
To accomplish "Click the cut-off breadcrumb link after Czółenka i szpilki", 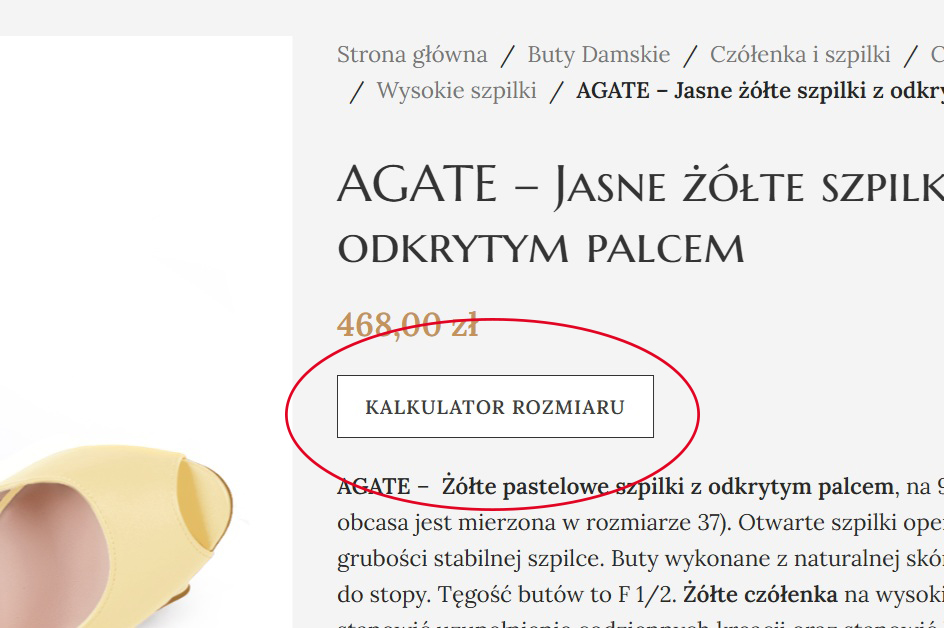I will coord(937,55).
